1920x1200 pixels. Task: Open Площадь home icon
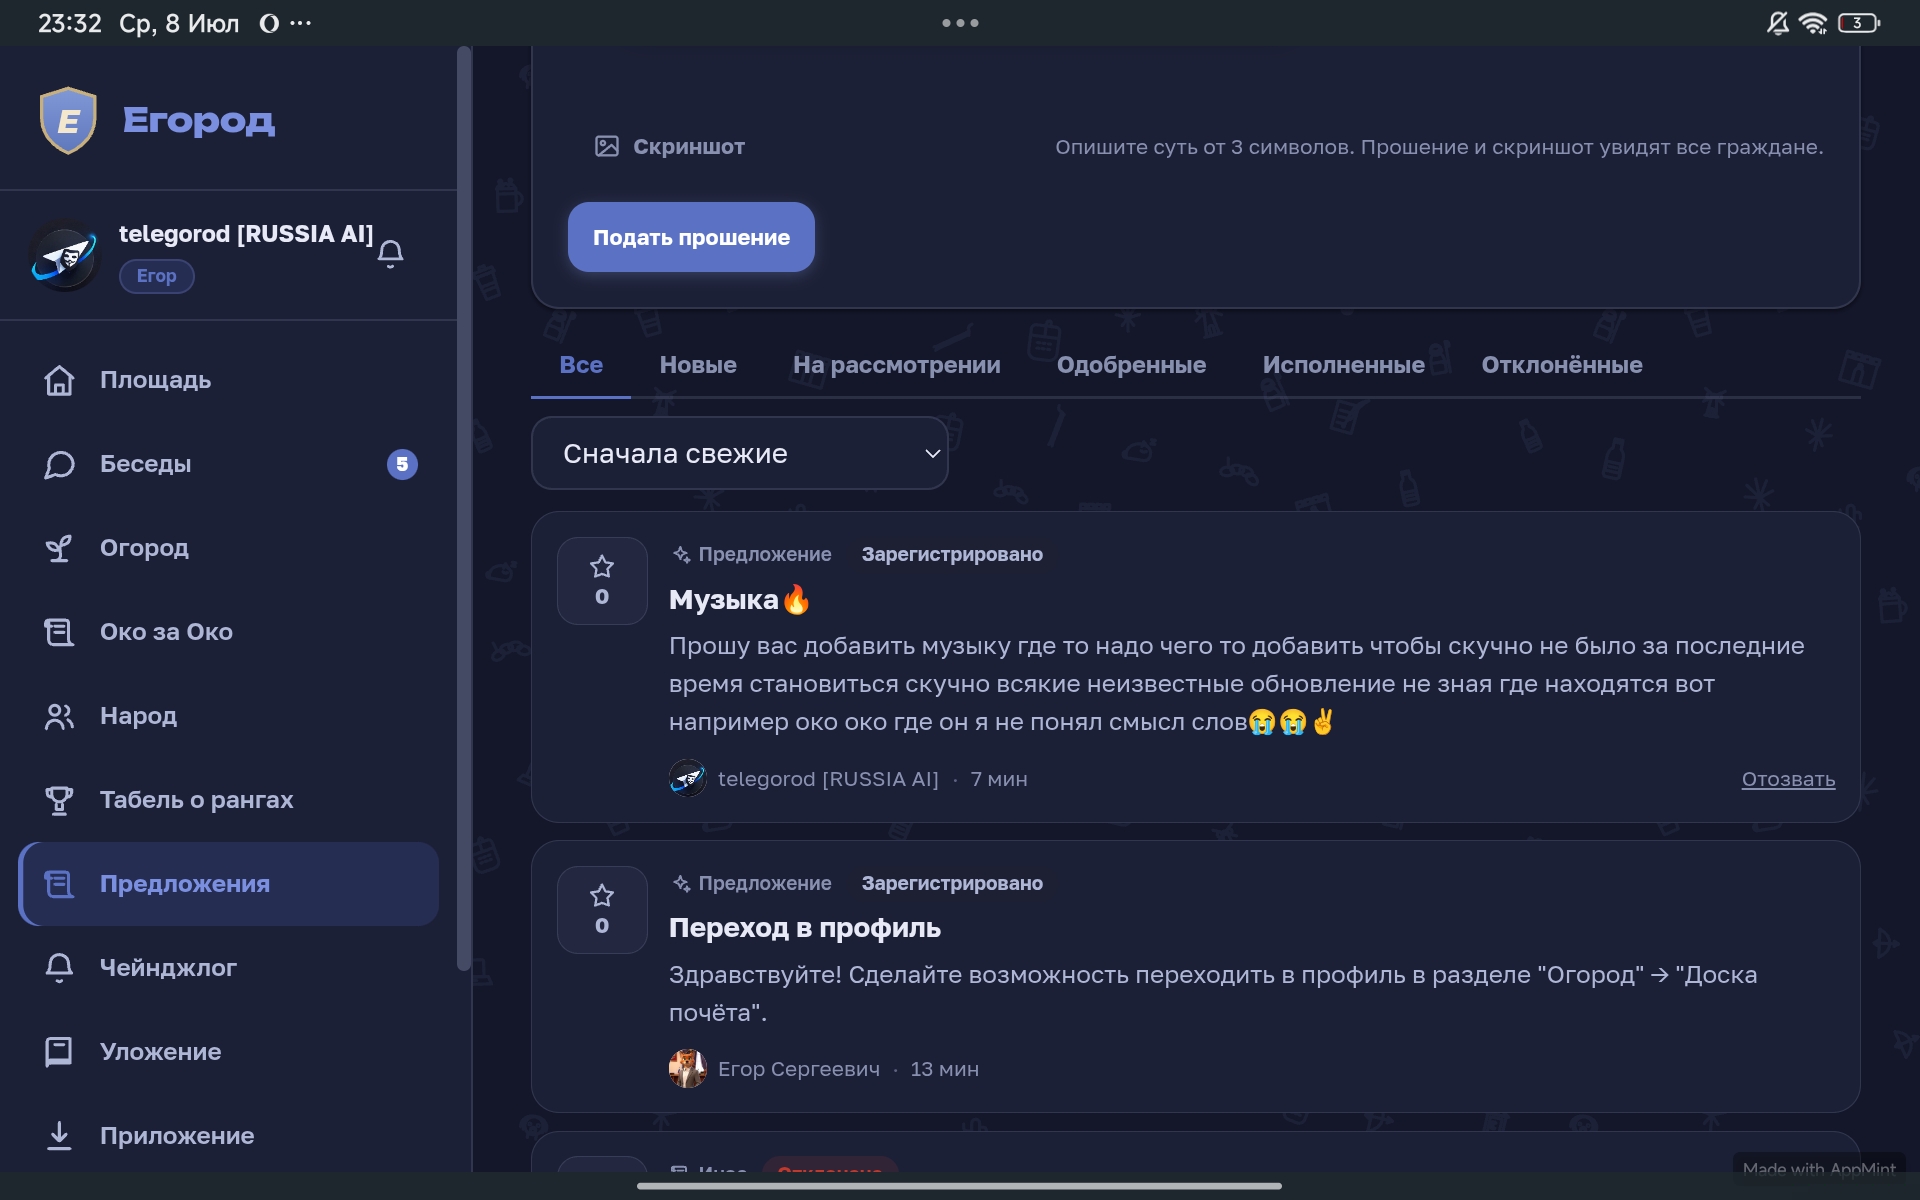(59, 380)
